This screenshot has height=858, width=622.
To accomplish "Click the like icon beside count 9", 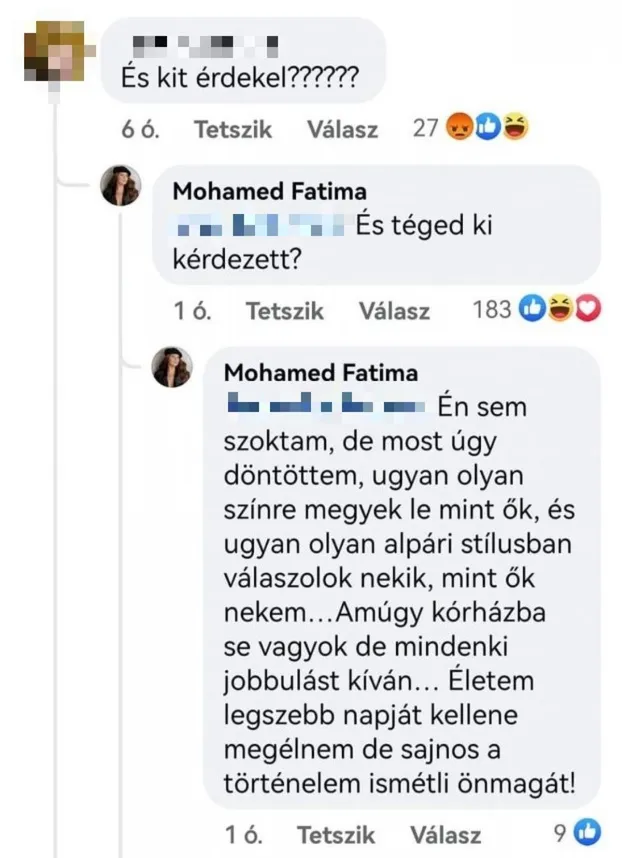I will 589,829.
